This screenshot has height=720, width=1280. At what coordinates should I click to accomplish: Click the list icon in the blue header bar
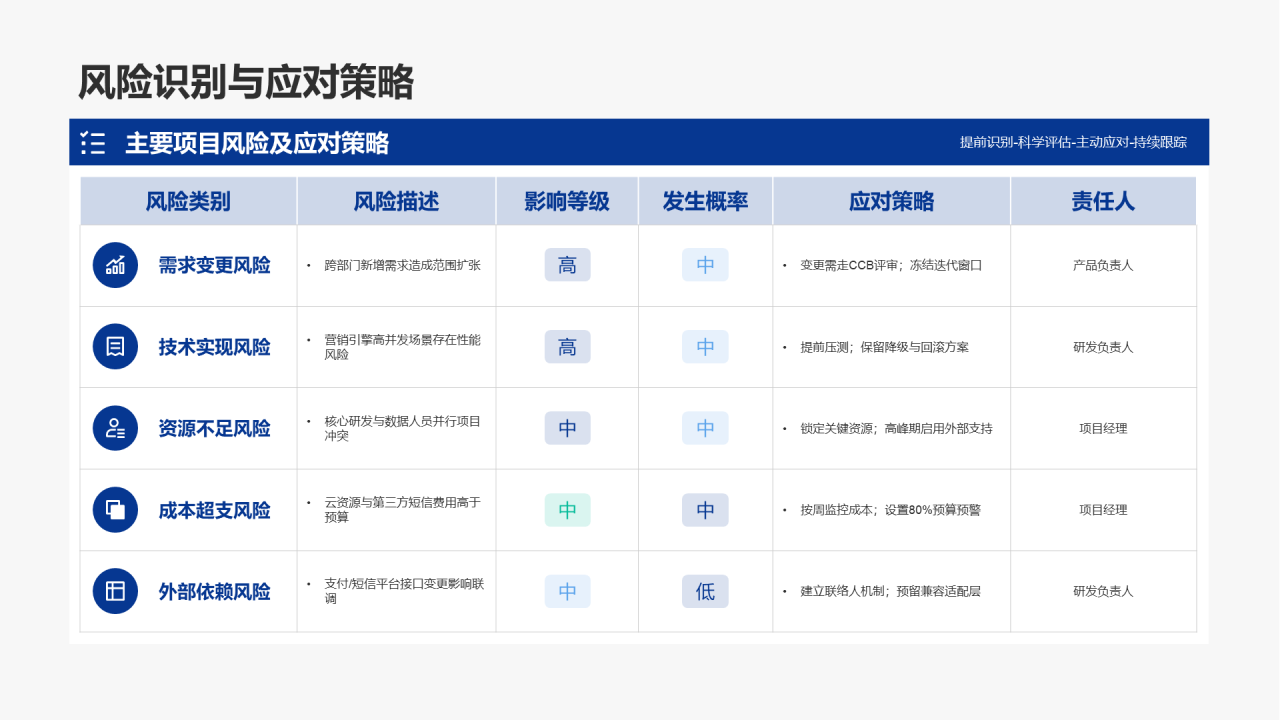coord(93,143)
